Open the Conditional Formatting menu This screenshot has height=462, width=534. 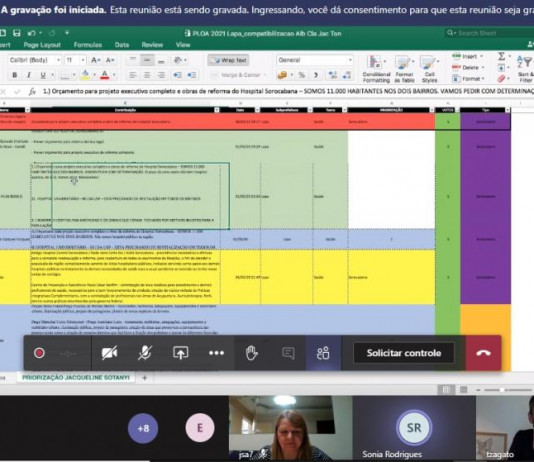click(376, 69)
